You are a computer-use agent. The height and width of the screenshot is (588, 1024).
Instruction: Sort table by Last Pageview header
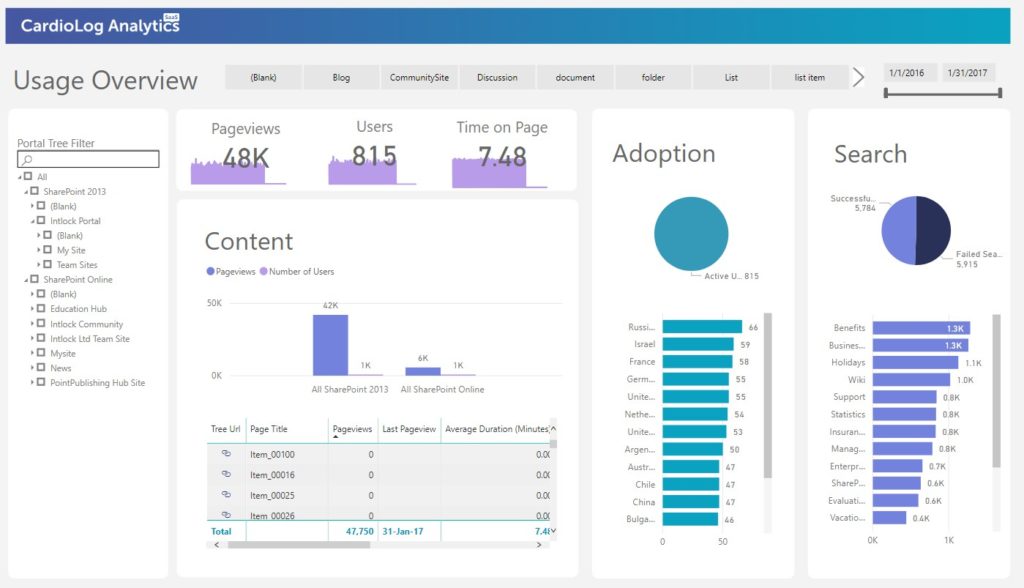(x=409, y=429)
